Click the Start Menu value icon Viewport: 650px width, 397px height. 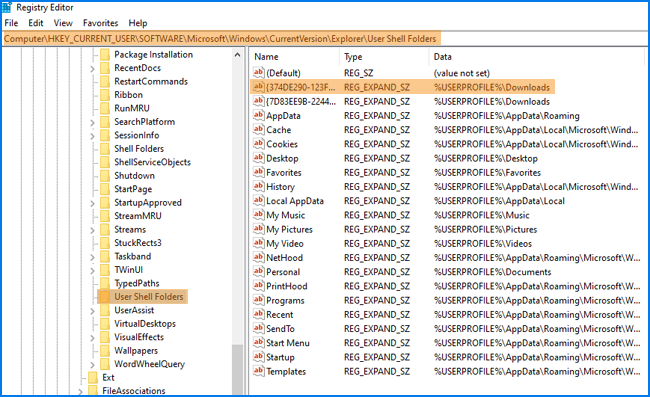pos(258,342)
